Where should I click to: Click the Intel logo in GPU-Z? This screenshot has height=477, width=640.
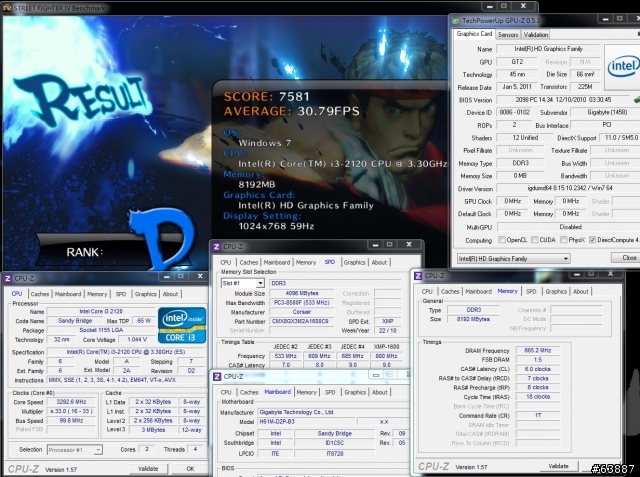tap(622, 67)
